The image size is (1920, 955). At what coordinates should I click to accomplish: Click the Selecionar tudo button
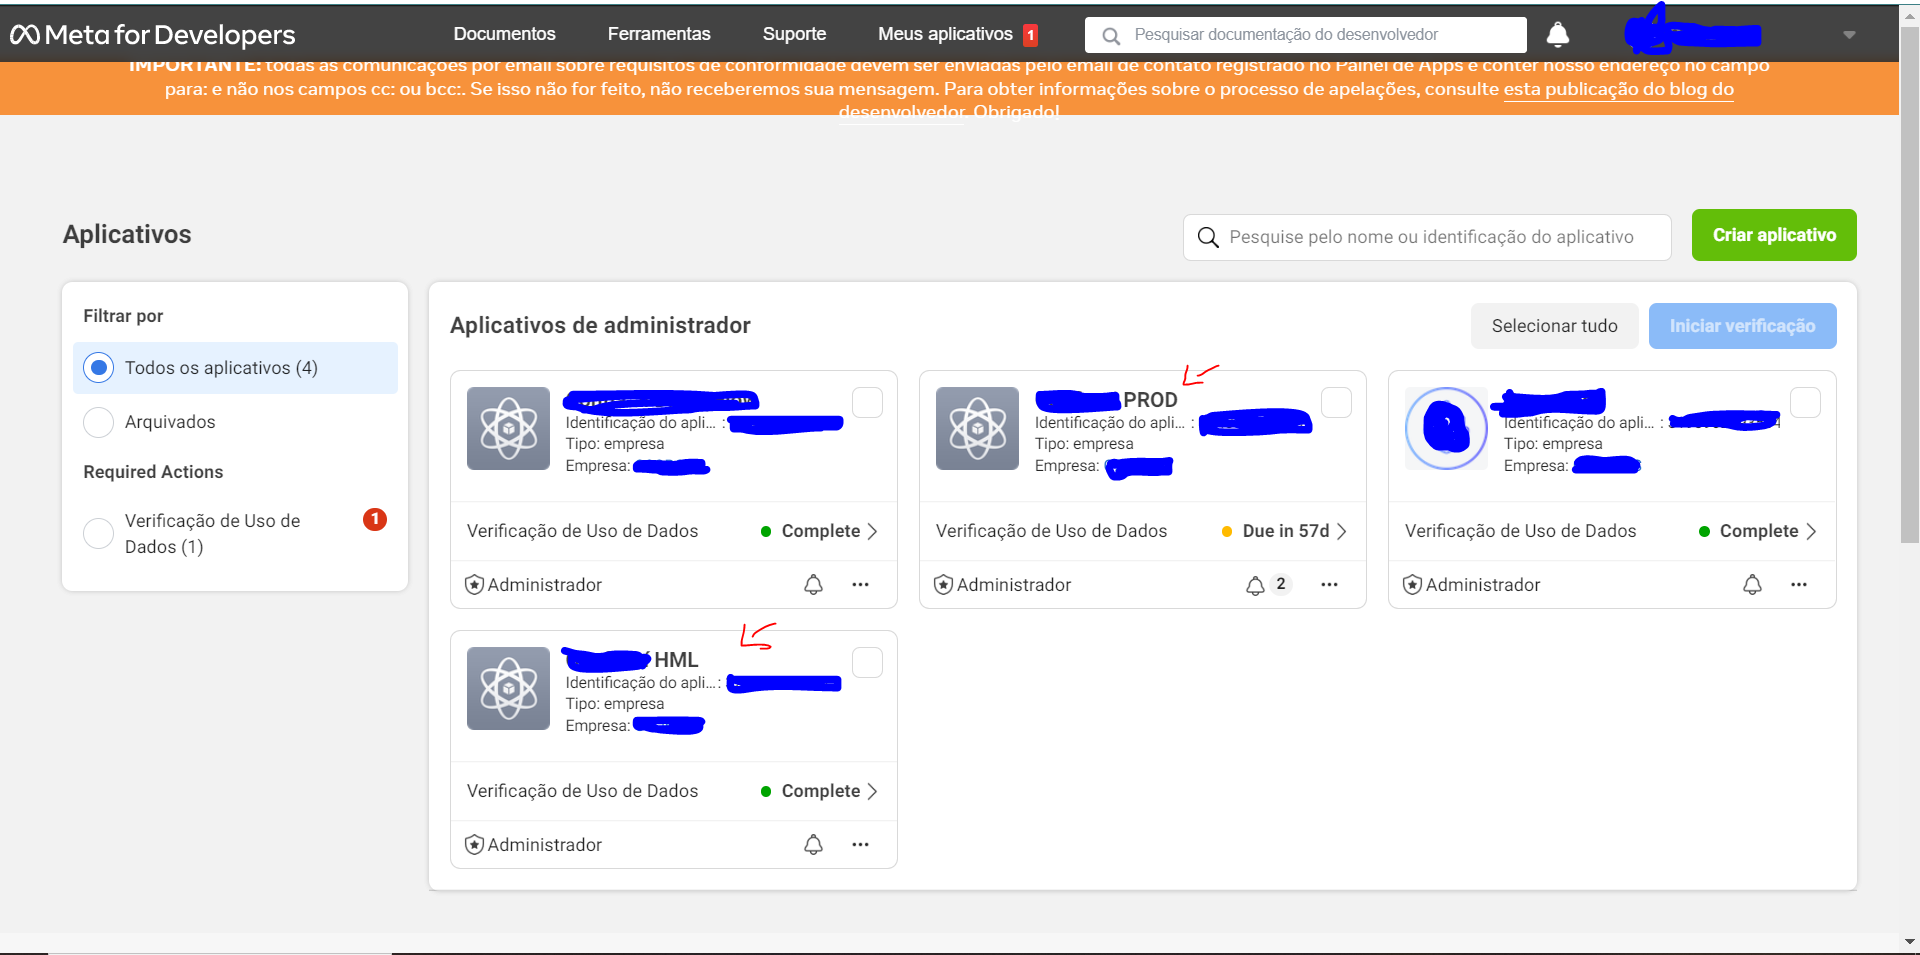point(1554,326)
